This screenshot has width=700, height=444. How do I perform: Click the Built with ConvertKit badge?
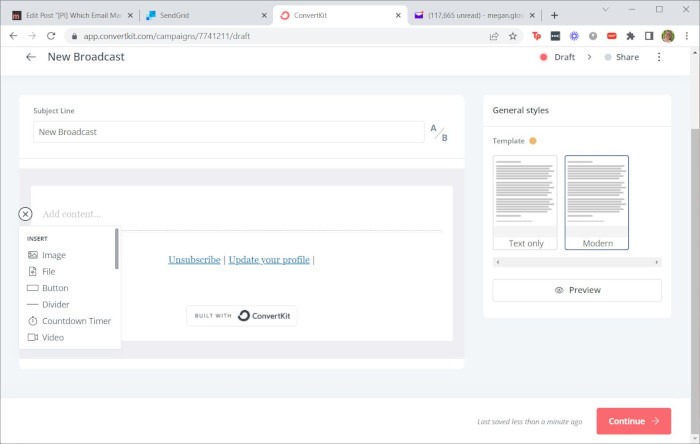coord(242,316)
